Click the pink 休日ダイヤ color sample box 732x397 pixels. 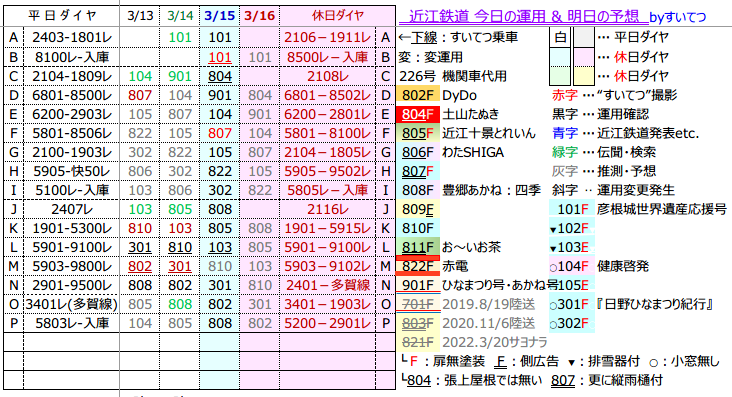(583, 57)
